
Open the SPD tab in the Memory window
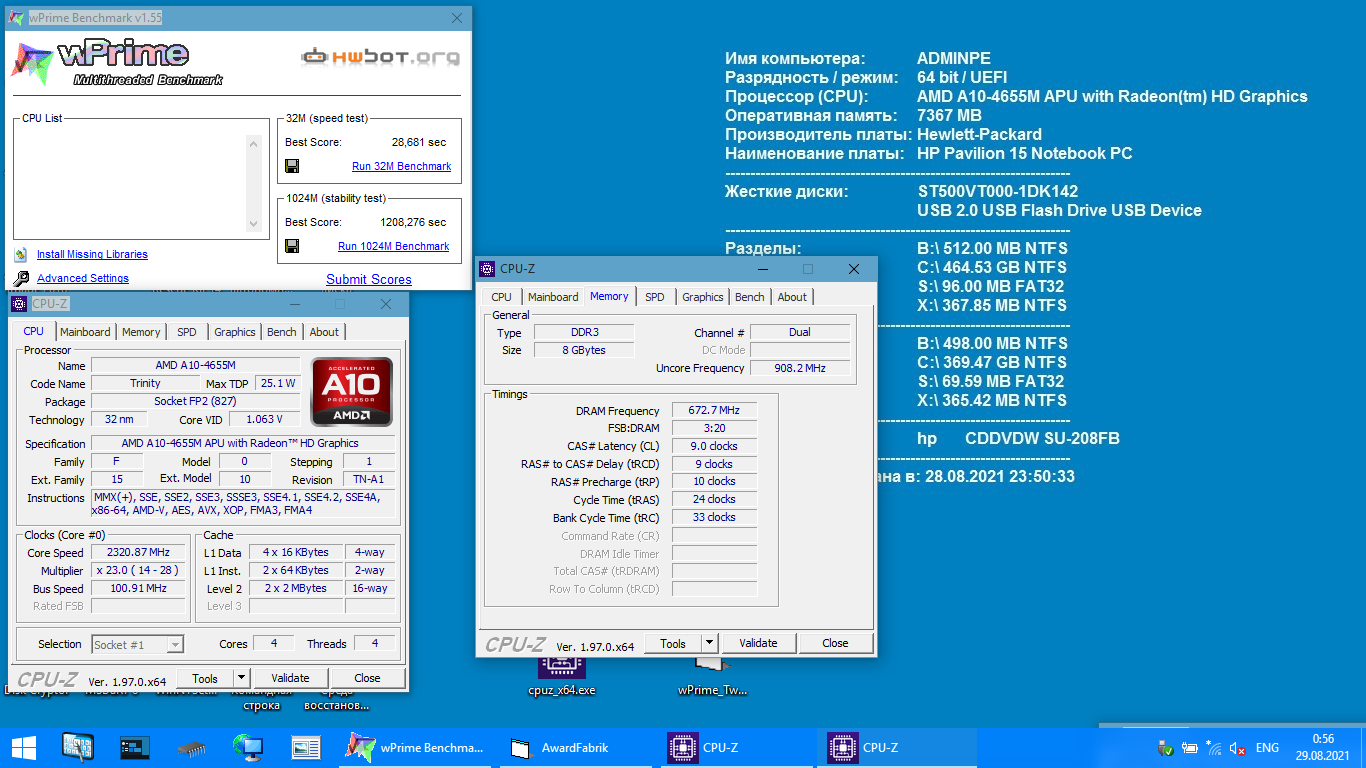[655, 297]
